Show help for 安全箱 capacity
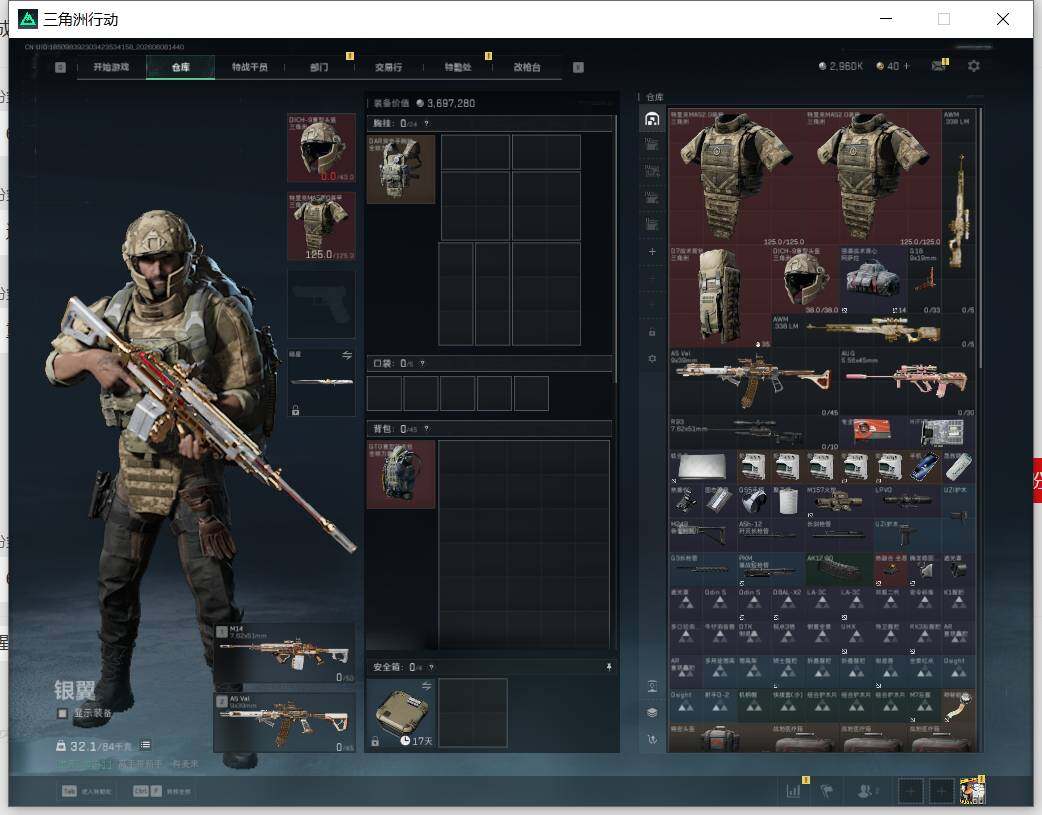Screen dimensions: 1042x815 pos(431,667)
